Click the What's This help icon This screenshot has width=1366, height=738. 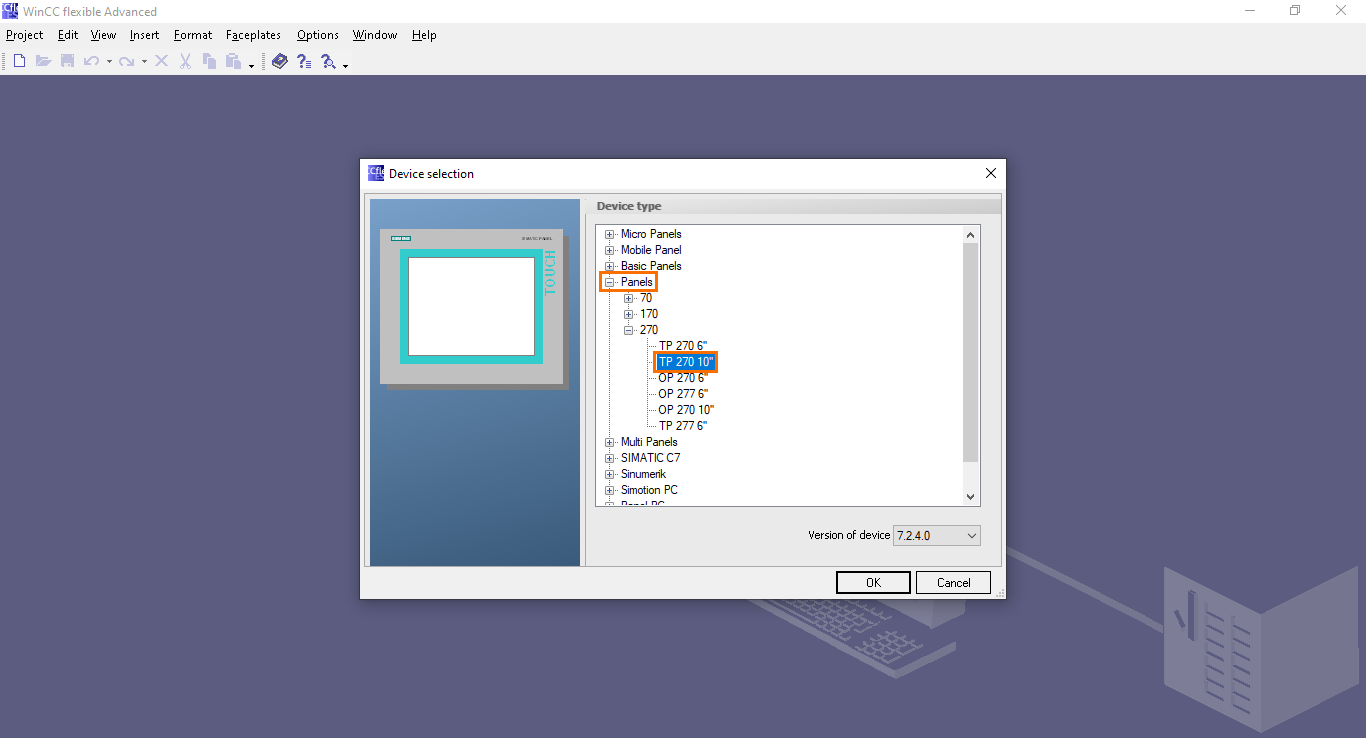pos(304,61)
